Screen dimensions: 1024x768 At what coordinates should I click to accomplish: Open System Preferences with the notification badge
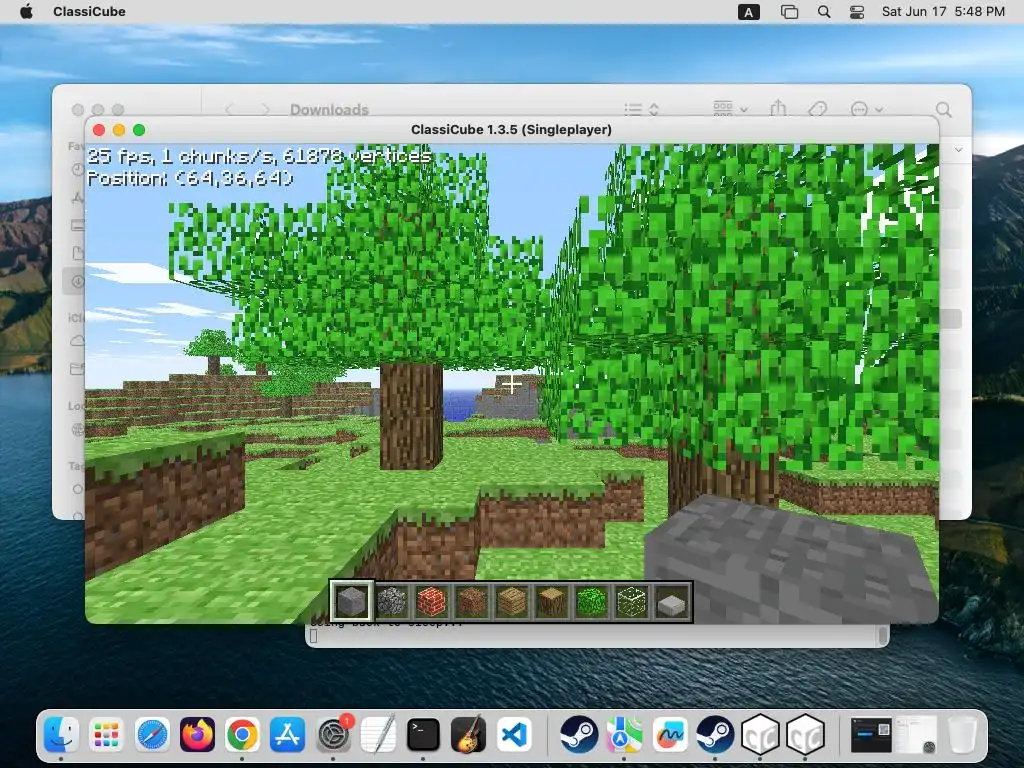[333, 734]
